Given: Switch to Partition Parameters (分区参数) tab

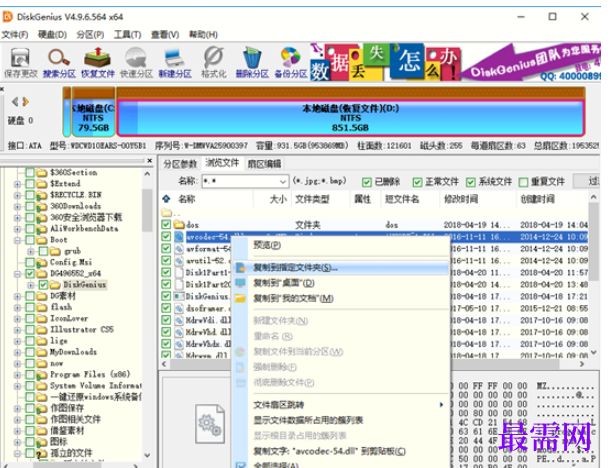Looking at the screenshot, I should pyautogui.click(x=180, y=164).
